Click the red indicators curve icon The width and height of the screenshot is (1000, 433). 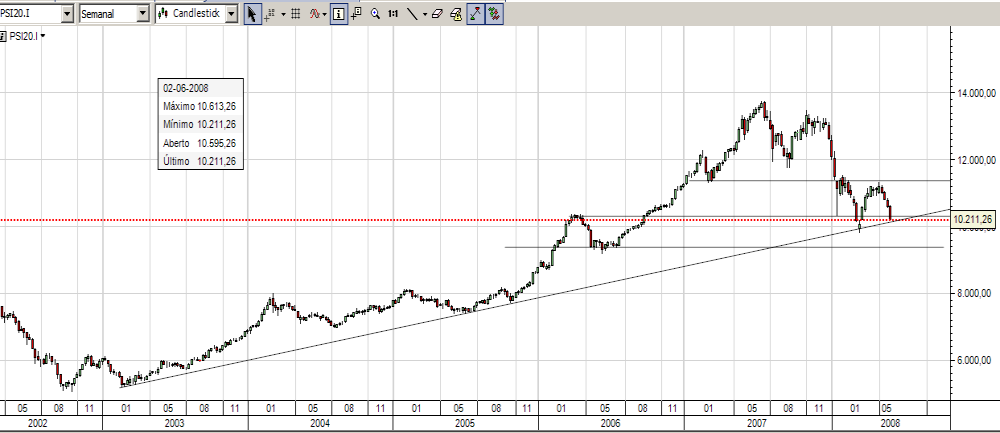coord(314,13)
